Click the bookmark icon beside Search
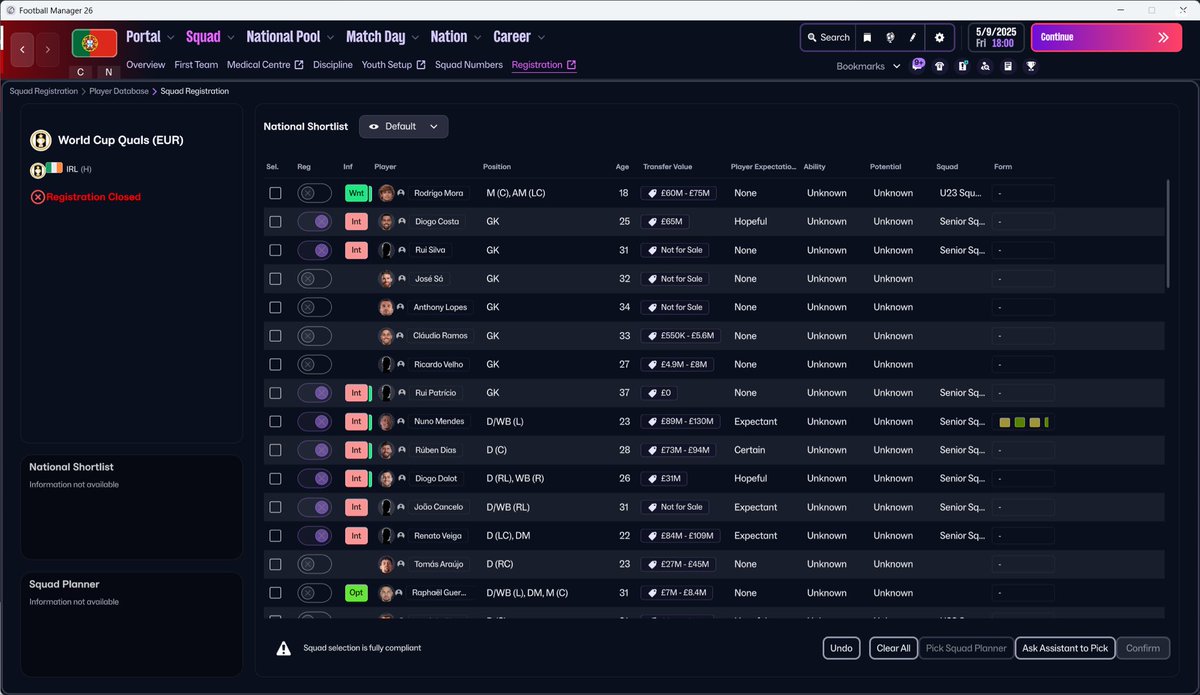The image size is (1200, 695). pyautogui.click(x=867, y=37)
